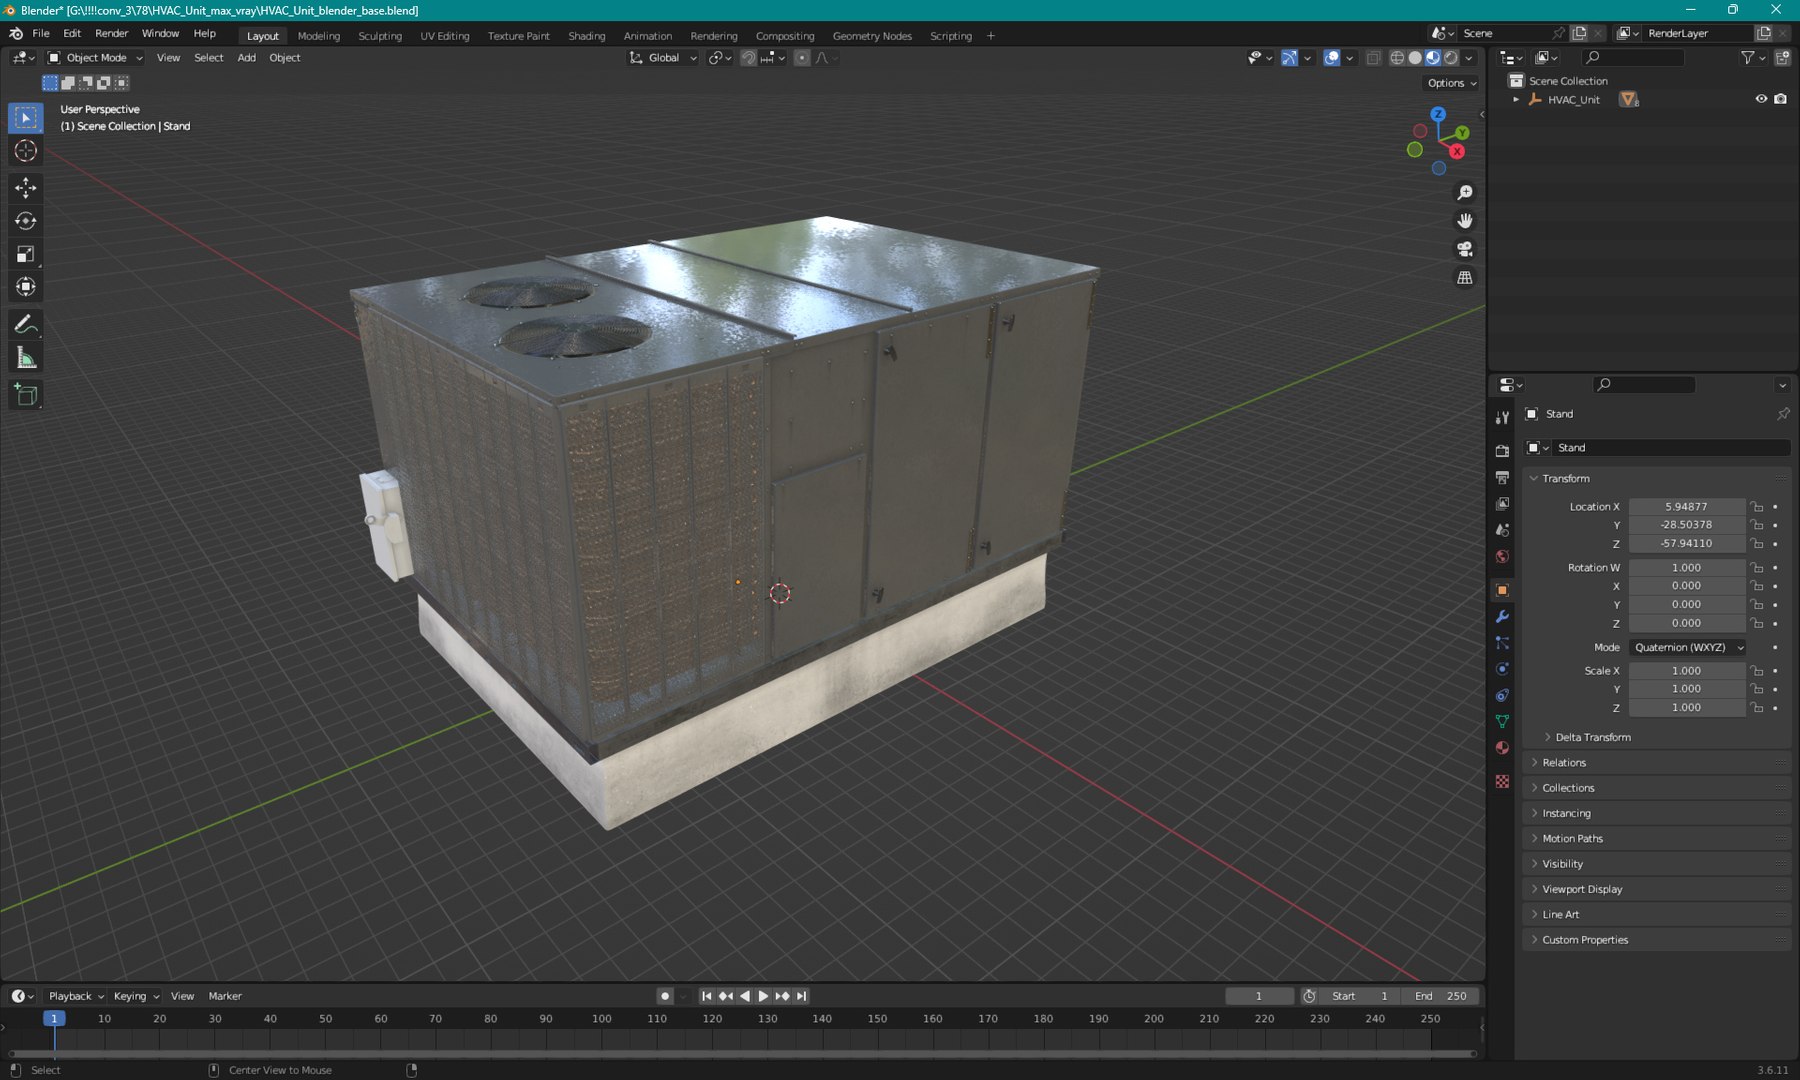Switch orthographic/perspective grid icon
Viewport: 1800px width, 1080px height.
coord(1465,278)
